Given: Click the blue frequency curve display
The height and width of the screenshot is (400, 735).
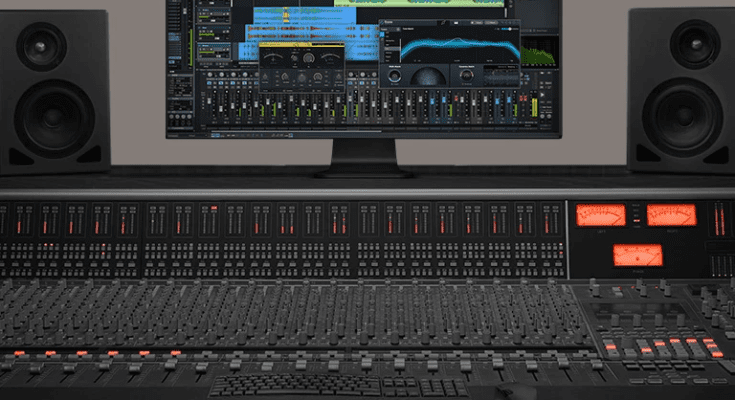Looking at the screenshot, I should pyautogui.click(x=458, y=46).
